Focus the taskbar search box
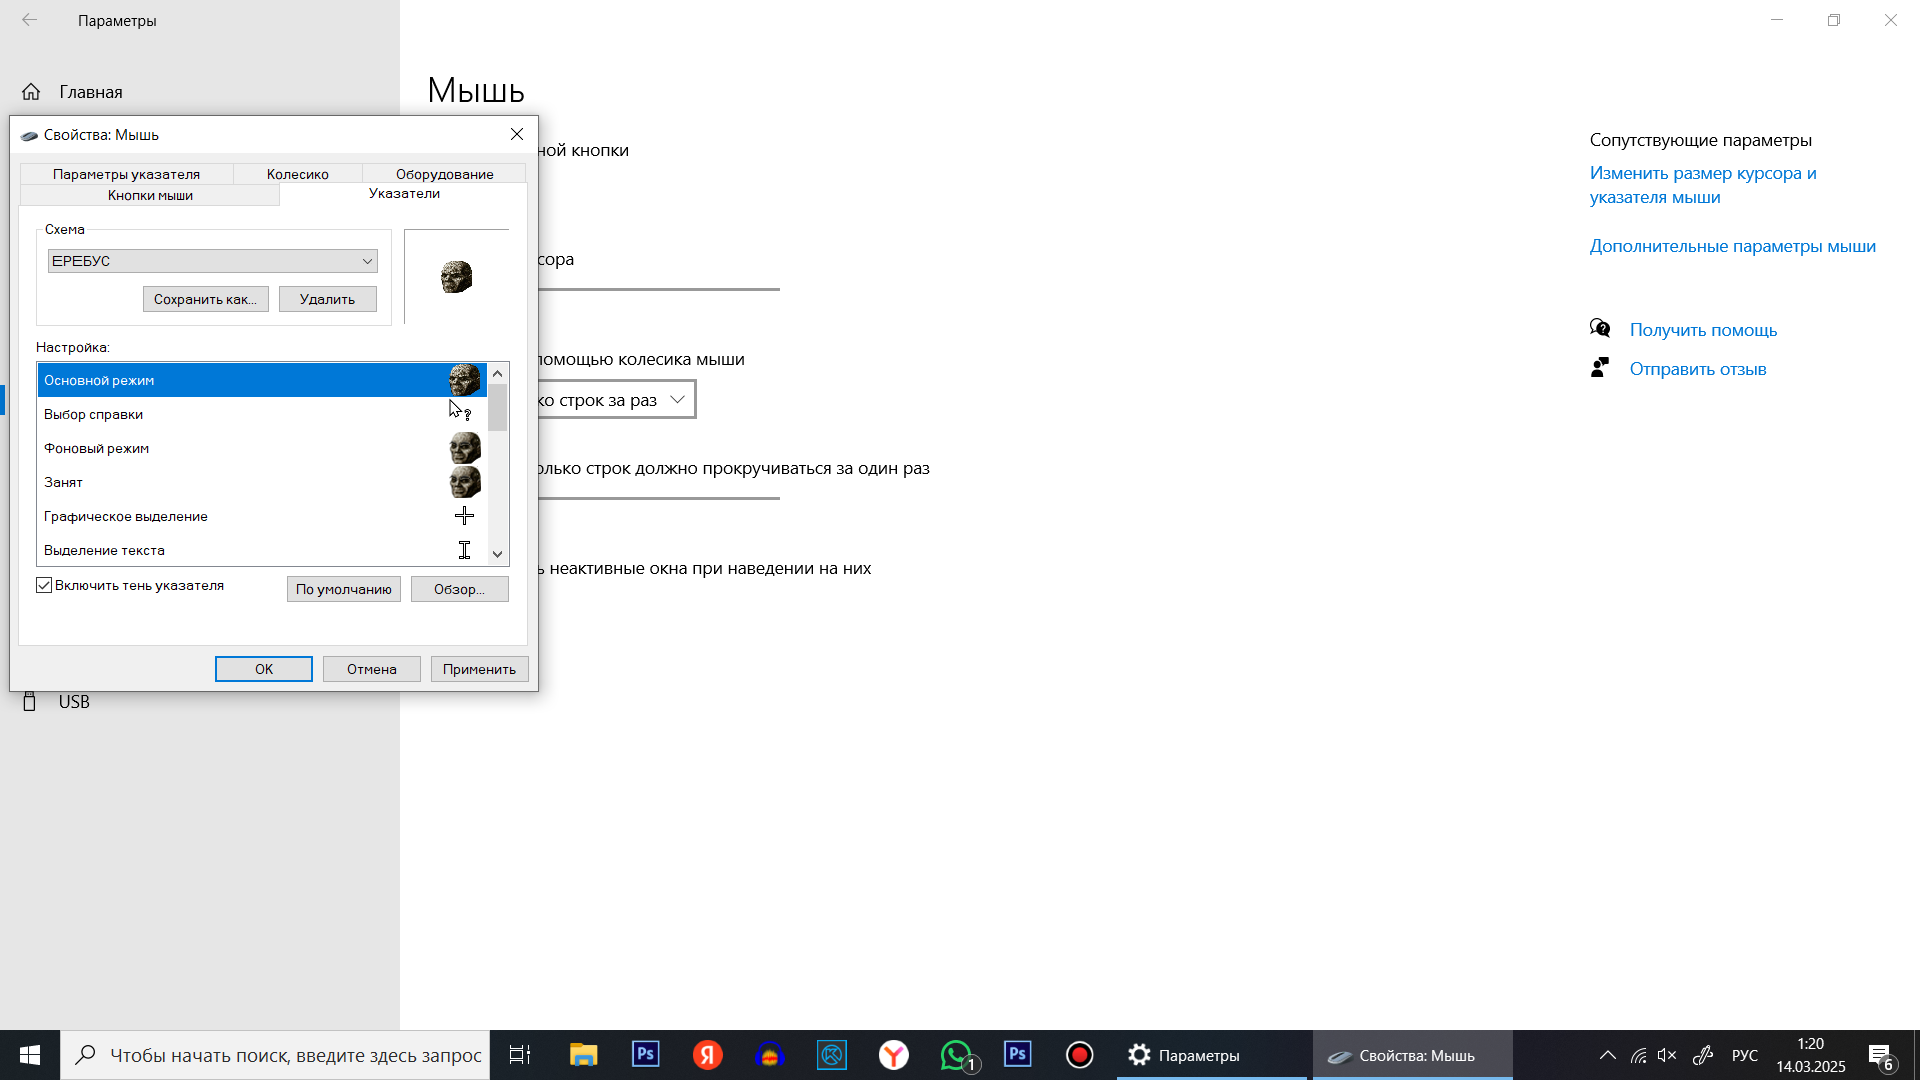The image size is (1920, 1080). pyautogui.click(x=275, y=1055)
